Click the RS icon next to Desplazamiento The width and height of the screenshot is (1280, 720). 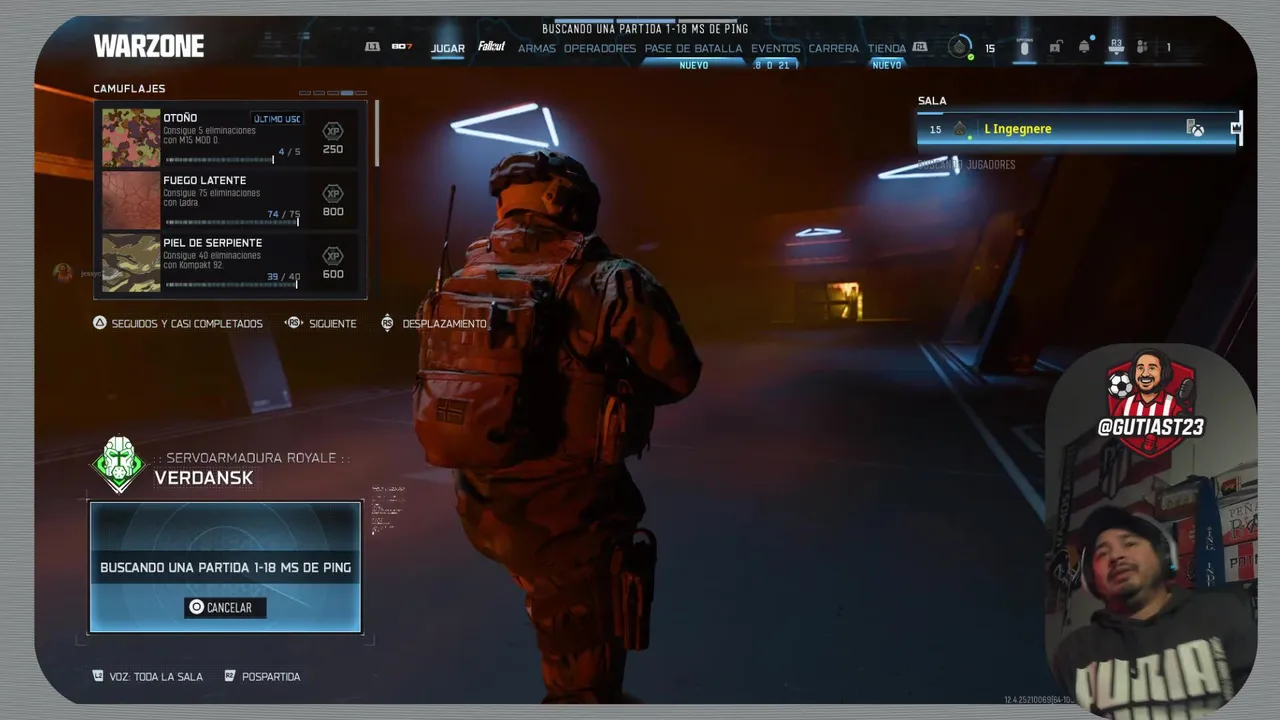point(387,323)
